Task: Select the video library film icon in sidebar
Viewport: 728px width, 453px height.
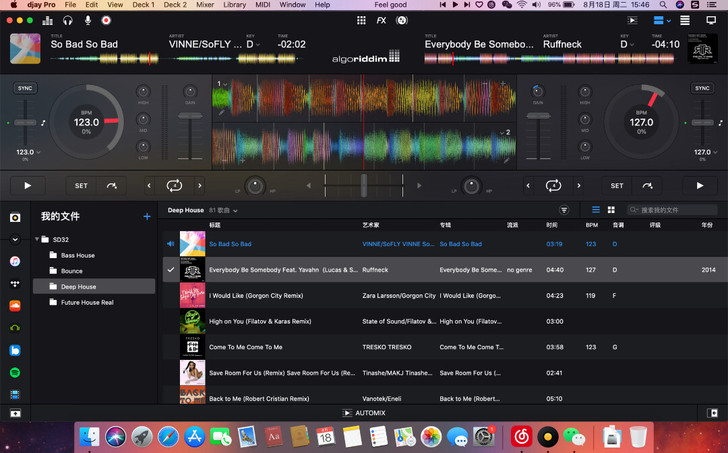Action: point(15,395)
